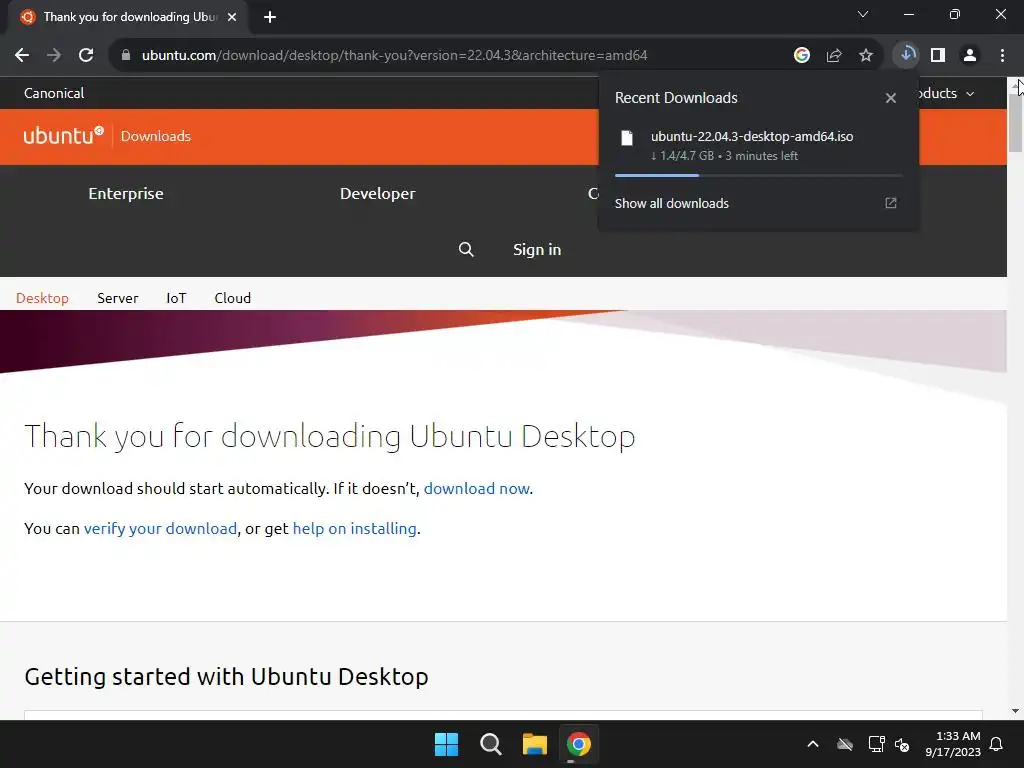Open the side panel icon
The width and height of the screenshot is (1024, 768).
(x=938, y=56)
